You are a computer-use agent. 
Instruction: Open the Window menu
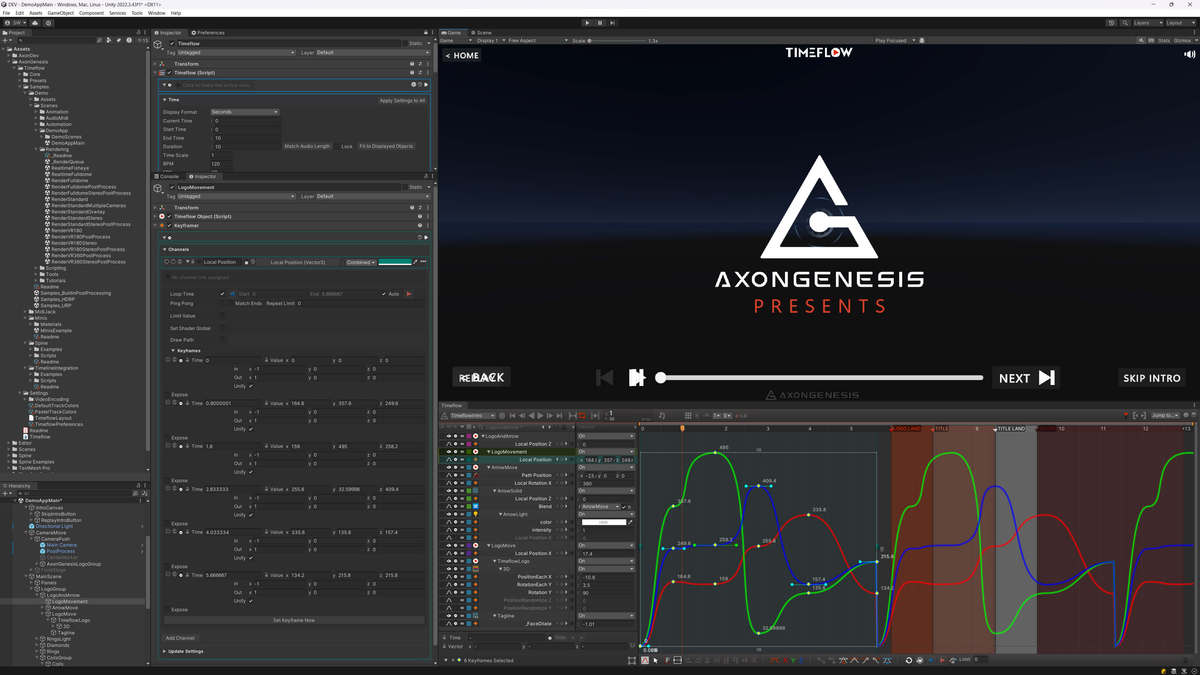(156, 13)
